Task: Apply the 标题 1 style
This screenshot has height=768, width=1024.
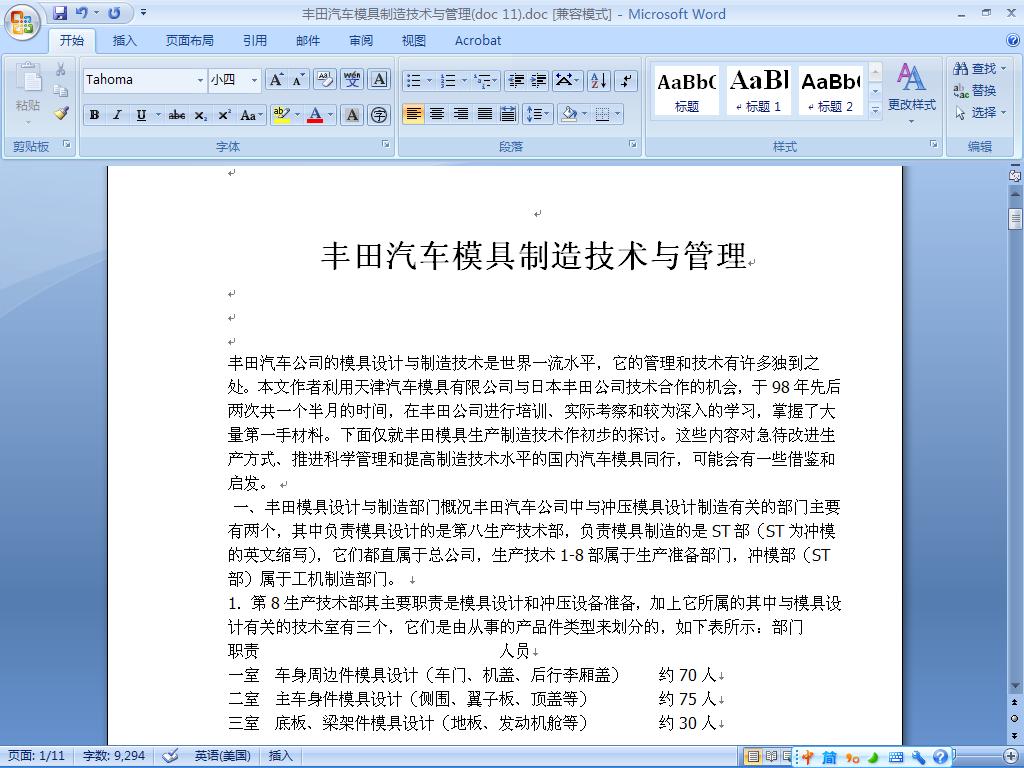Action: pyautogui.click(x=758, y=90)
